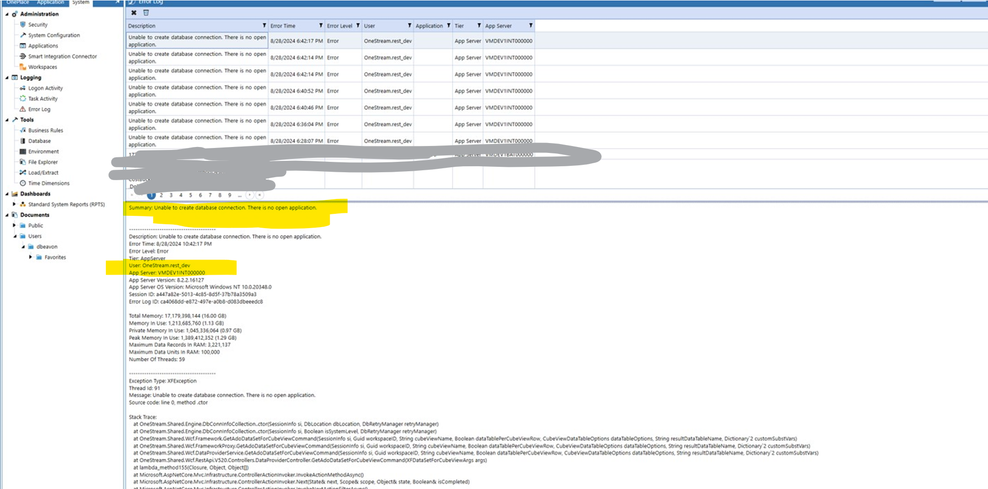Viewport: 988px width, 489px height.
Task: Open the Error Level column filter funnel
Action: point(358,26)
